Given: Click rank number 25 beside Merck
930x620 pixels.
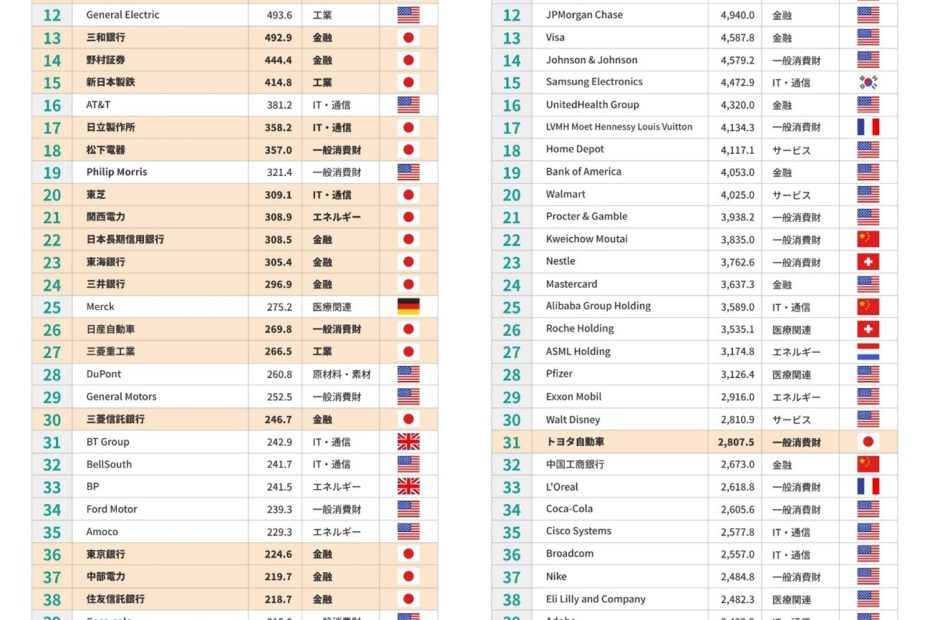Looking at the screenshot, I should click(x=52, y=307).
